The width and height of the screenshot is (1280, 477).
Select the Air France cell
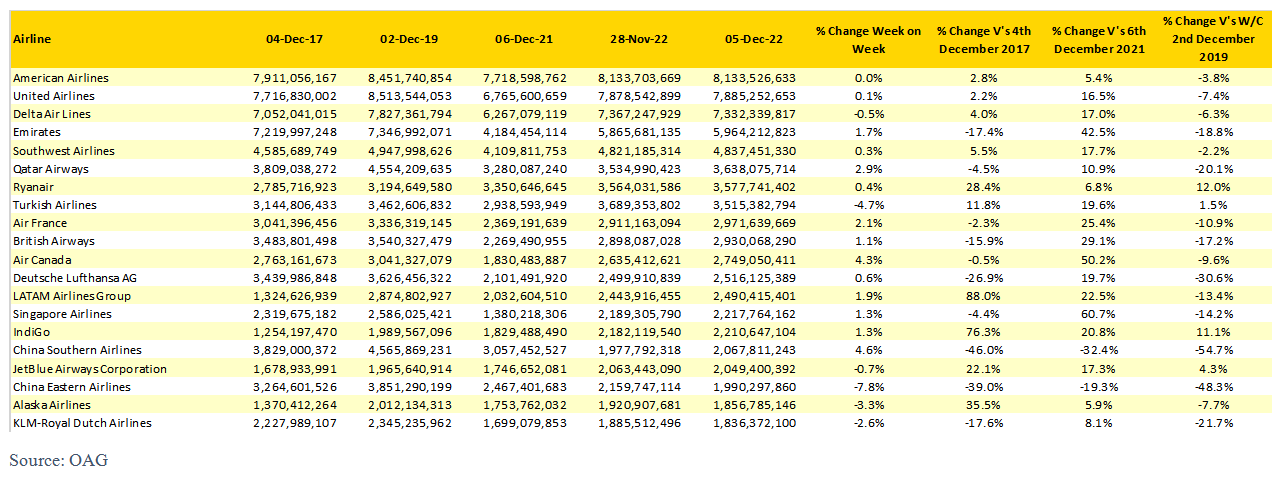point(39,223)
